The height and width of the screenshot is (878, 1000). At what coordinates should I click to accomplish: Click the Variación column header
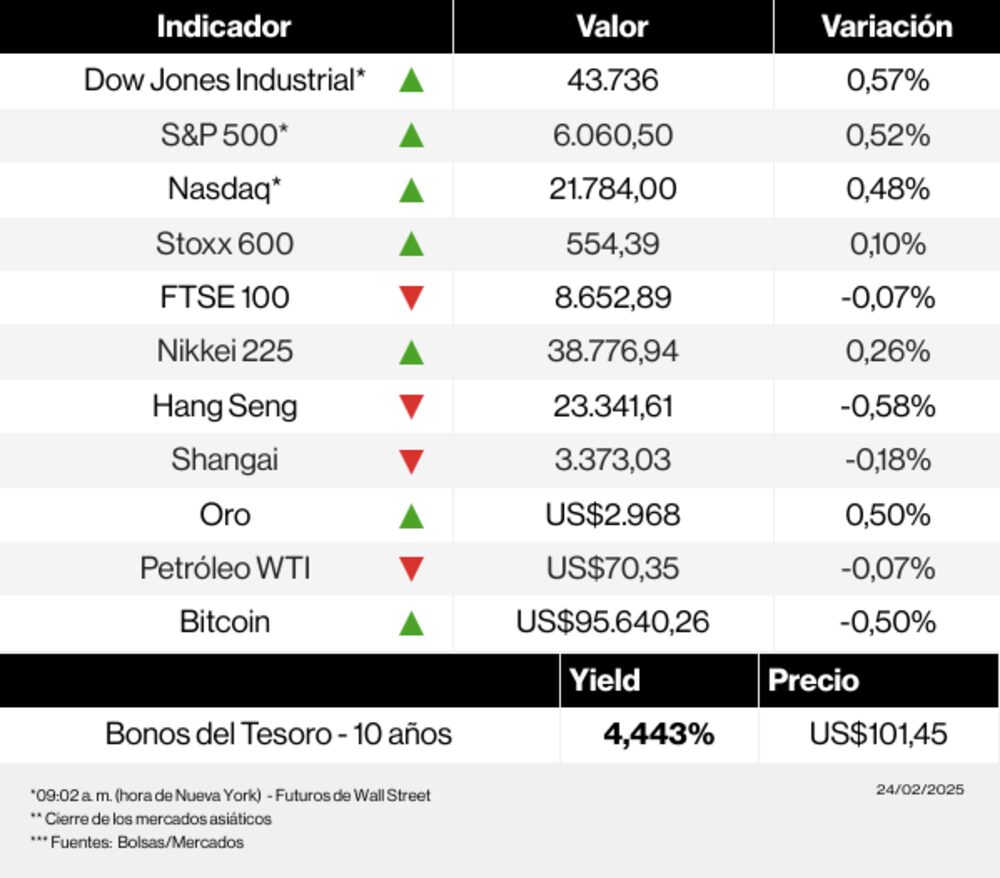(887, 27)
